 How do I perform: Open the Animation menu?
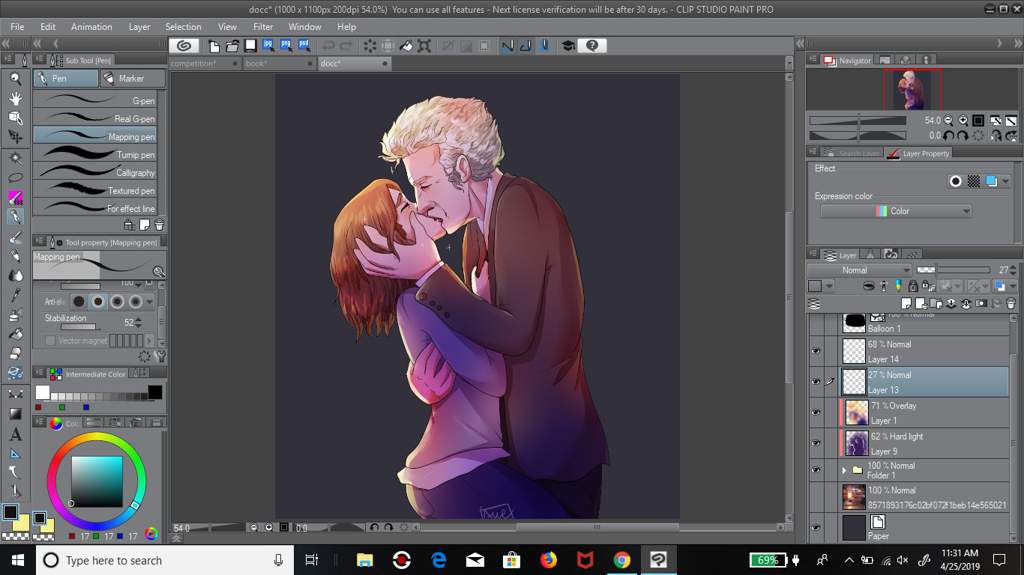pos(91,27)
